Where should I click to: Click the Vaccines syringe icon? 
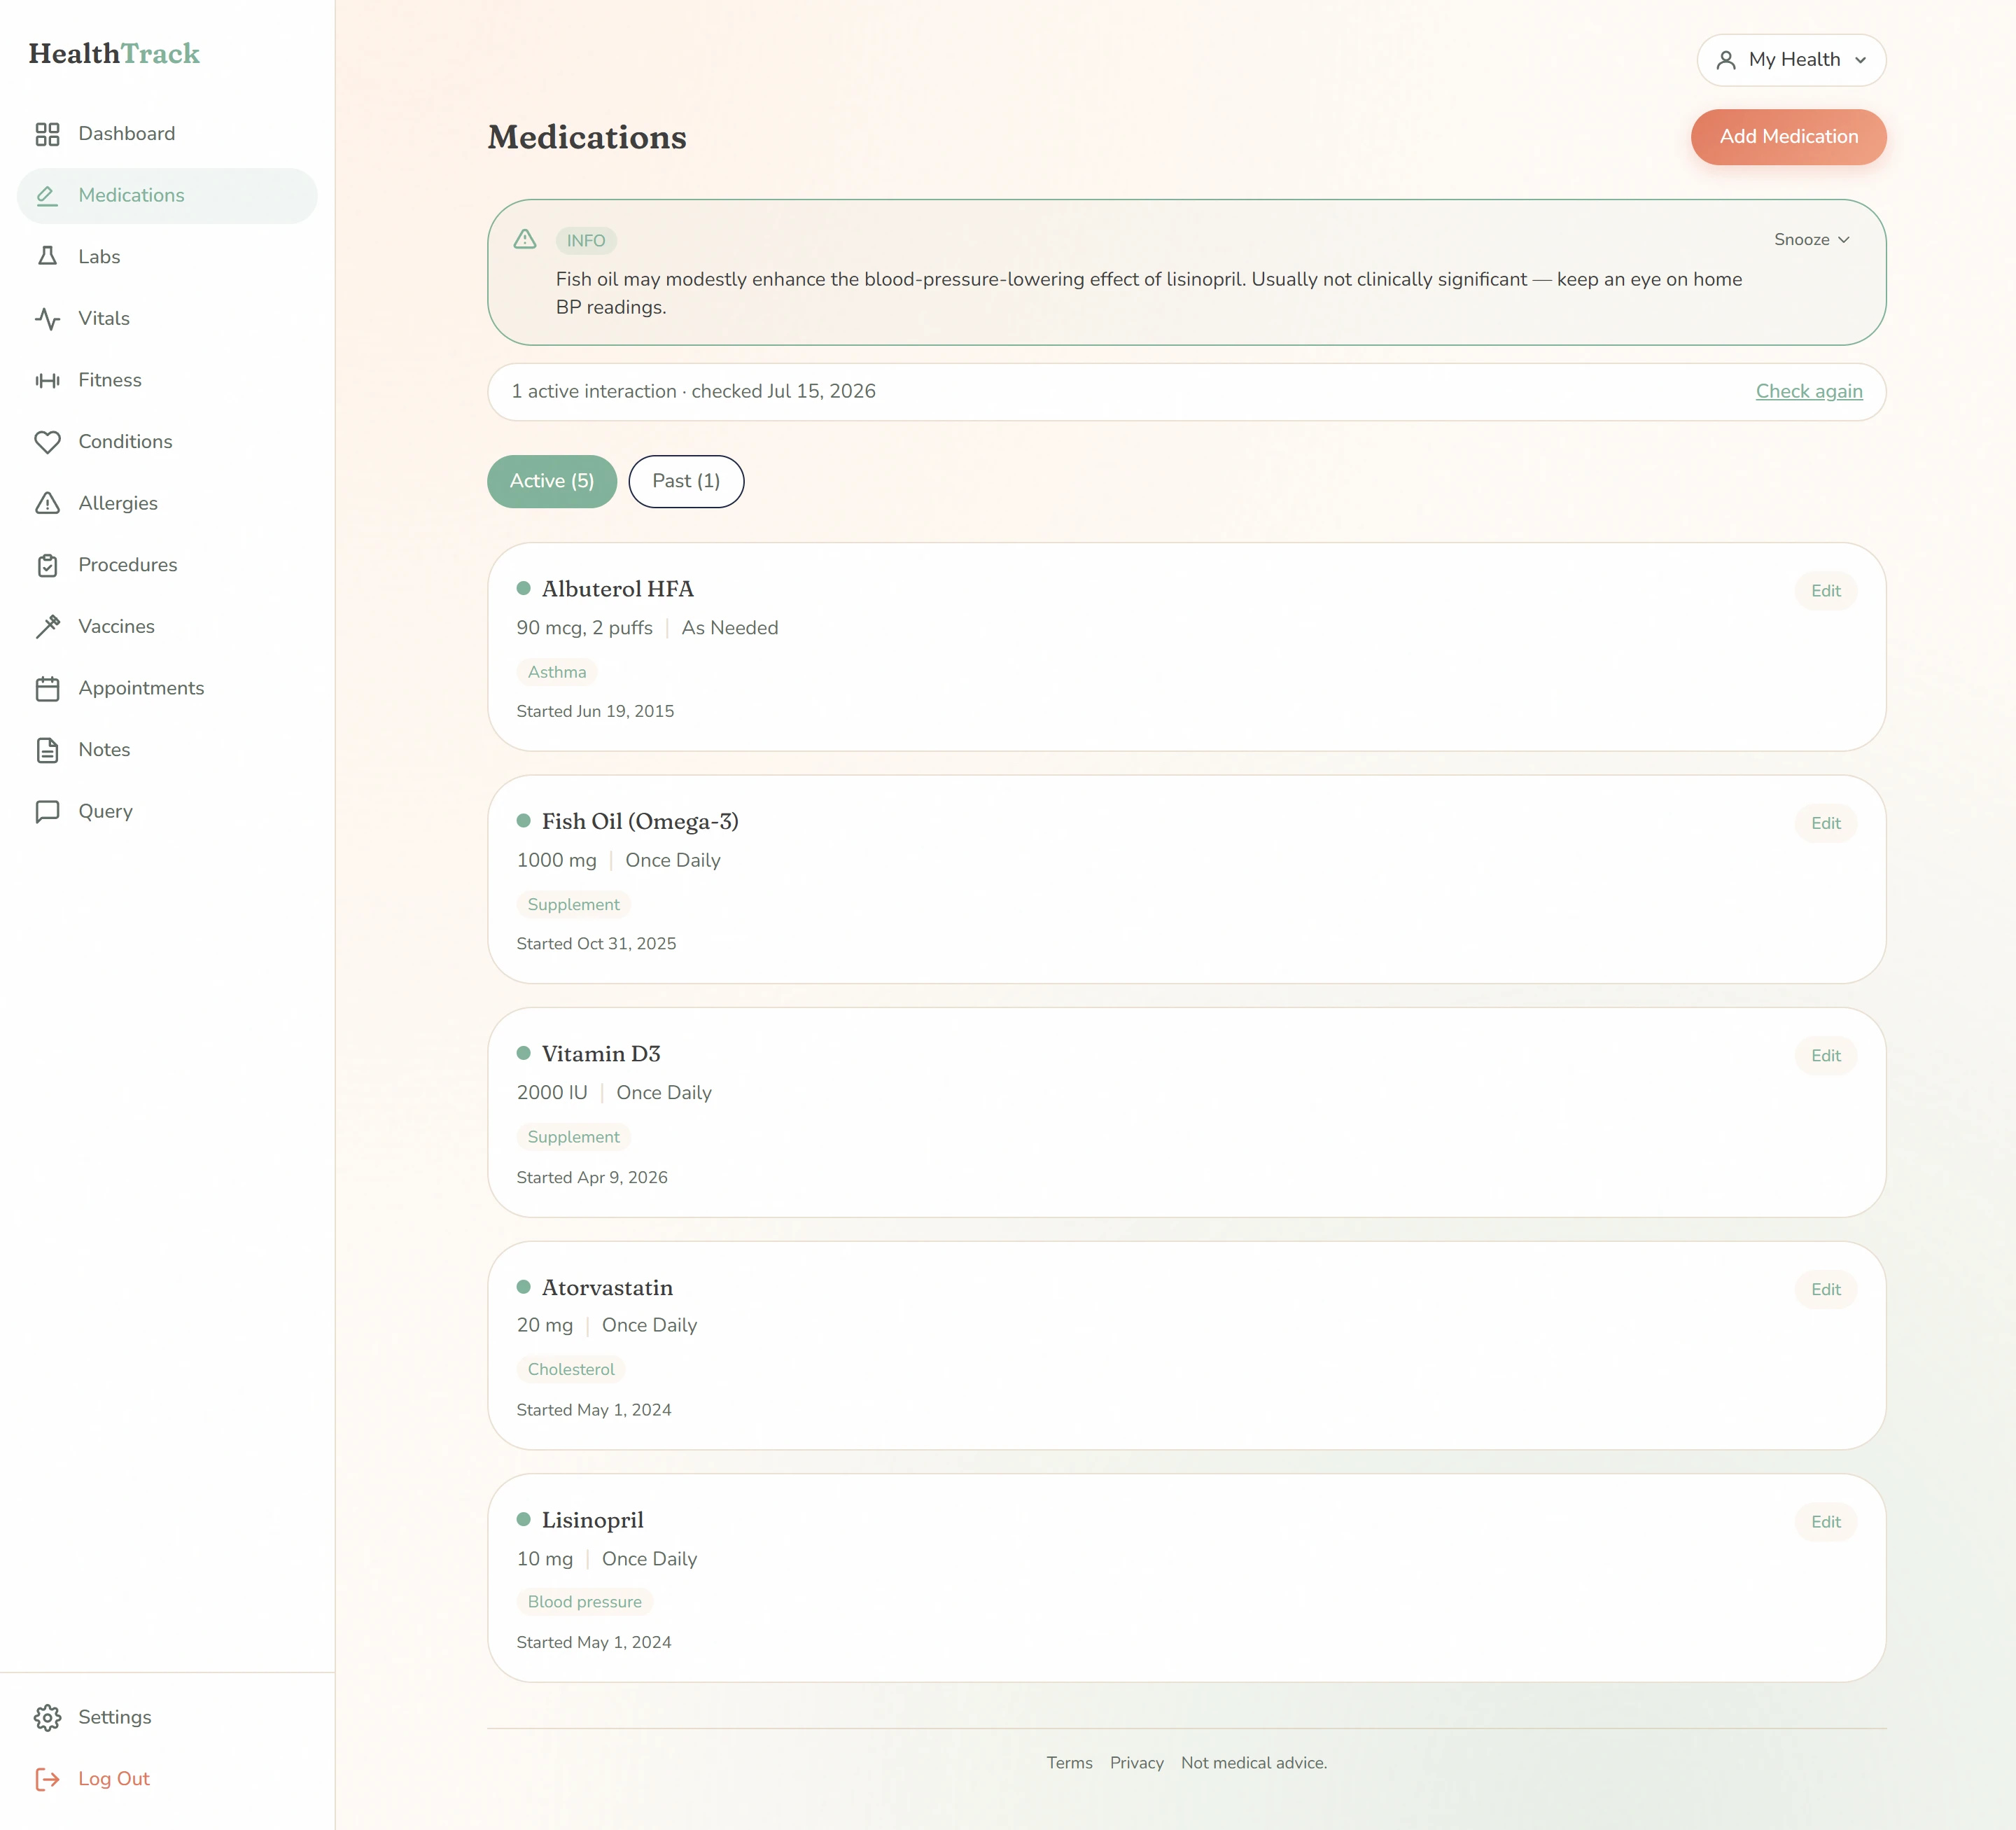tap(47, 627)
